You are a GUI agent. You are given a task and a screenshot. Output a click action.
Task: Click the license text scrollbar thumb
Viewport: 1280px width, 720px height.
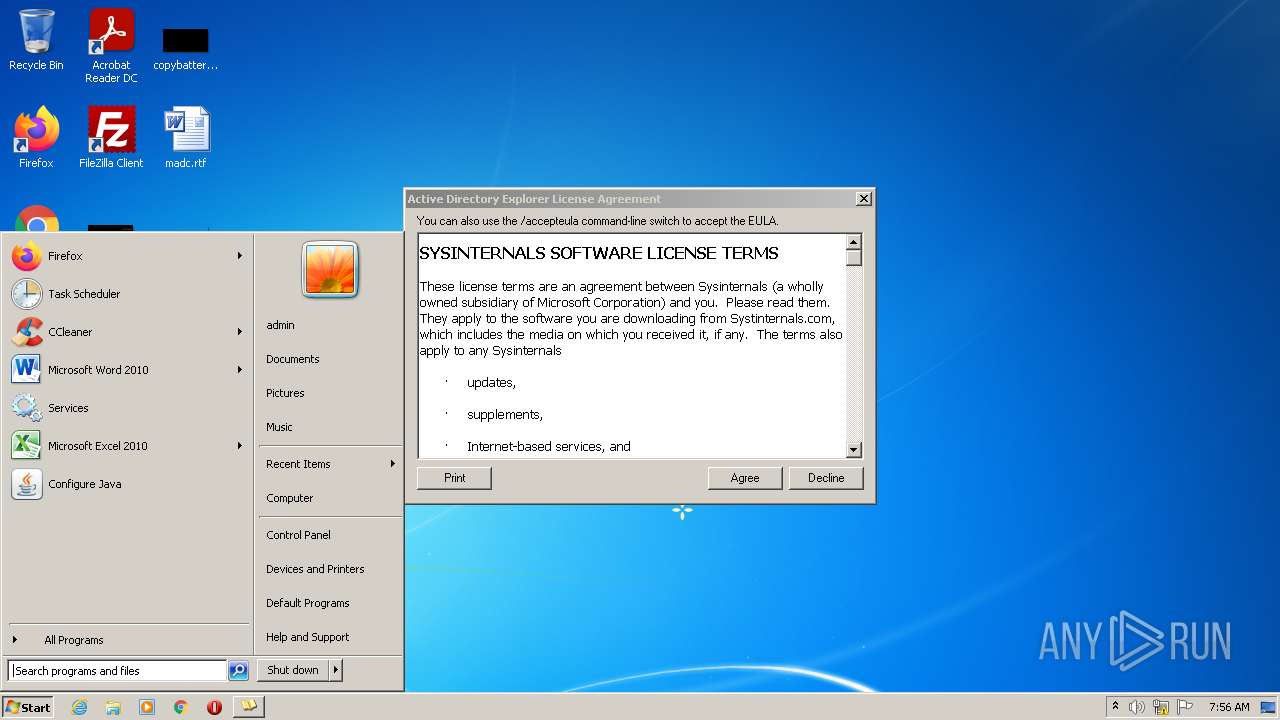pos(854,257)
